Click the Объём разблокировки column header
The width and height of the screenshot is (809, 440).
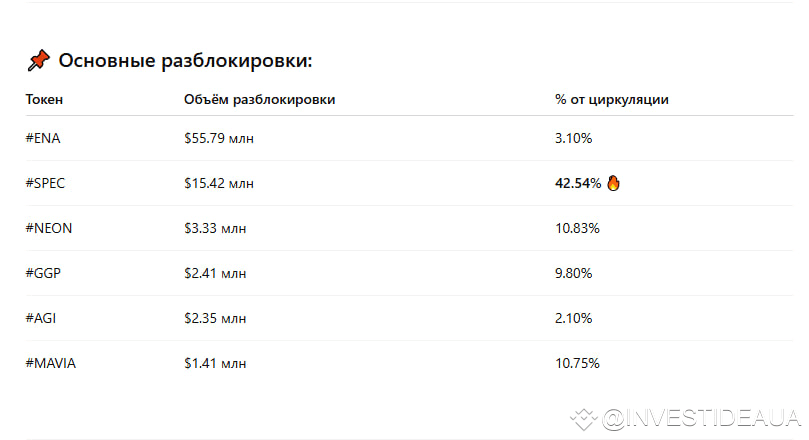(260, 99)
